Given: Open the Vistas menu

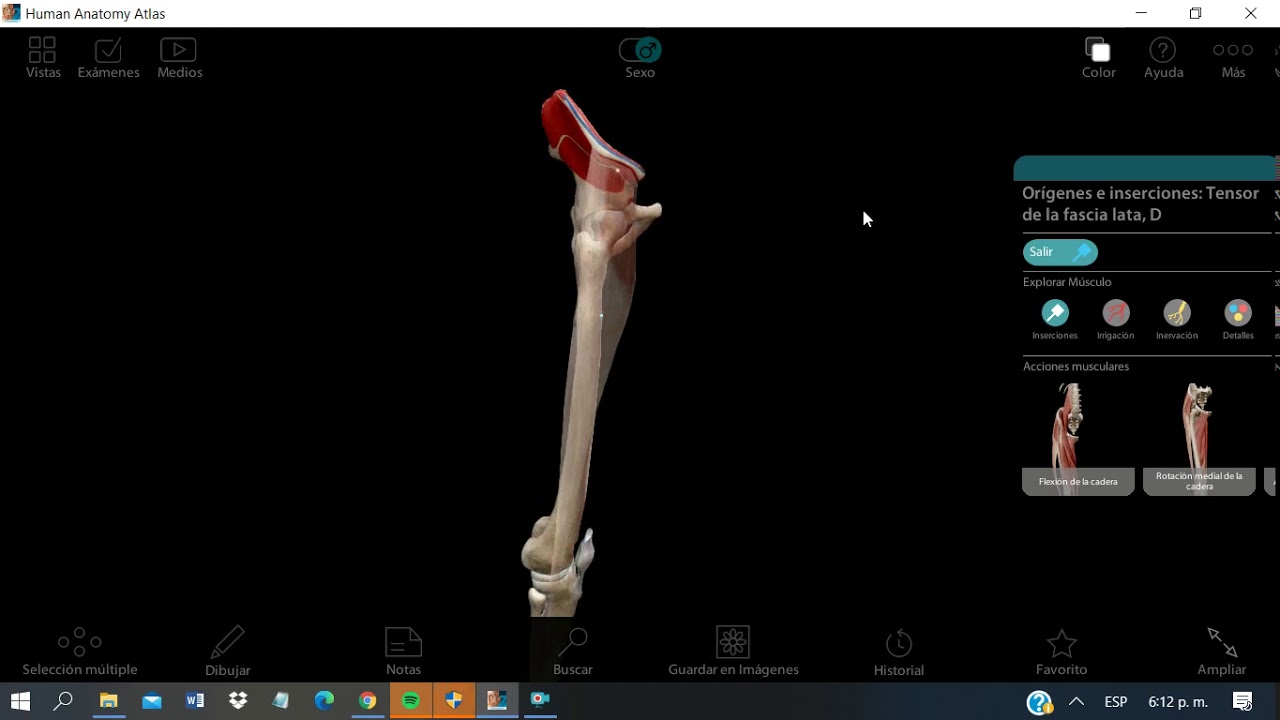Looking at the screenshot, I should click(43, 58).
